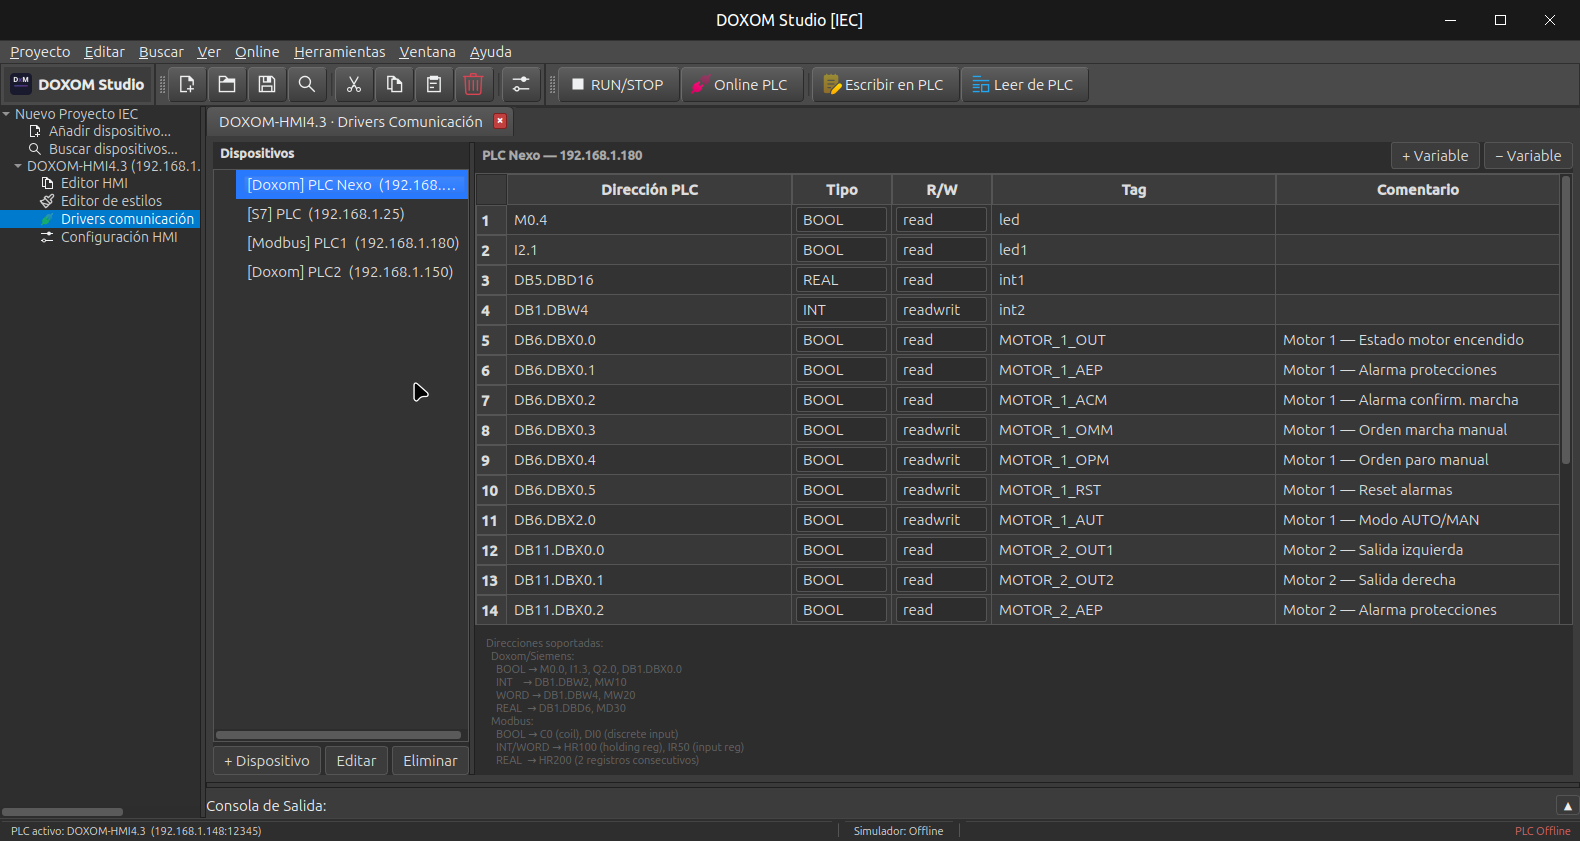Open settings sliders toolbar icon
Image resolution: width=1580 pixels, height=841 pixels.
point(521,85)
